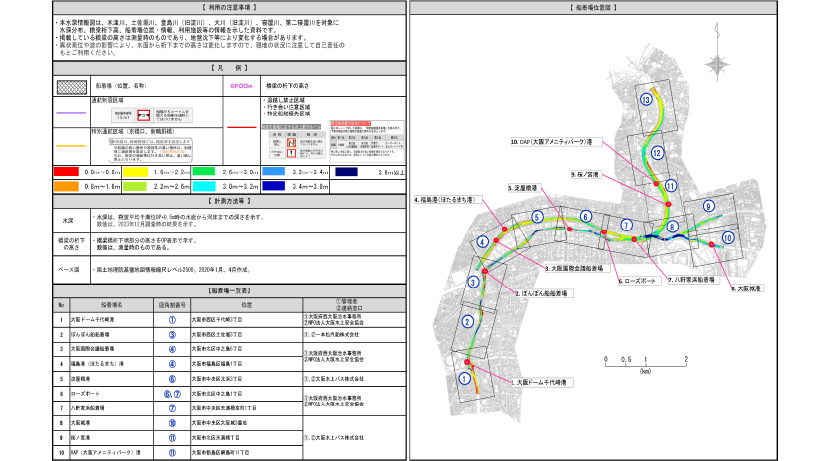The width and height of the screenshot is (831, 461).
Task: Click the red line legend sample
Action: [242, 127]
